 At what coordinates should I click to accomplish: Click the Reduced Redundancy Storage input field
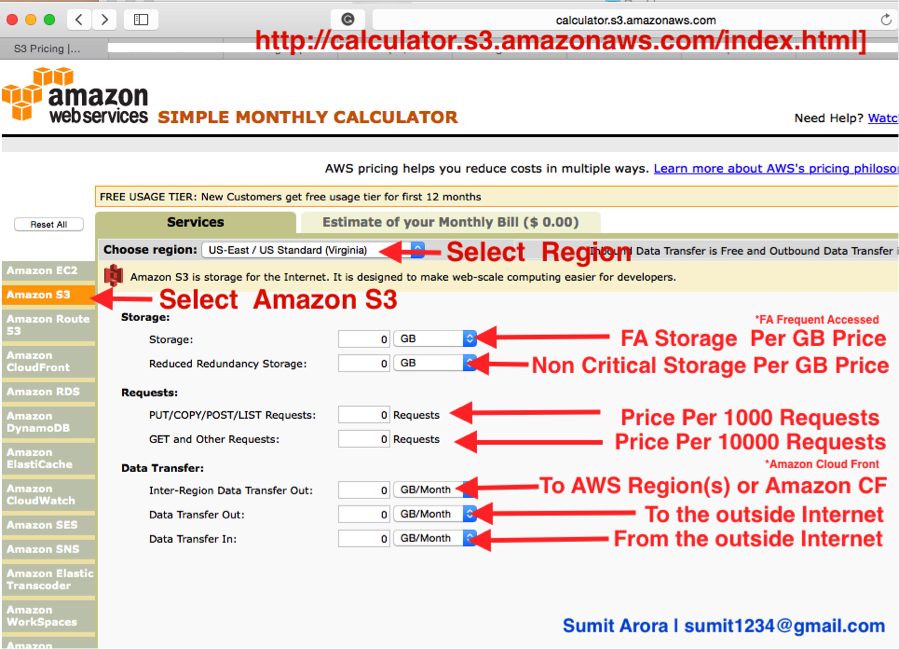pyautogui.click(x=364, y=363)
